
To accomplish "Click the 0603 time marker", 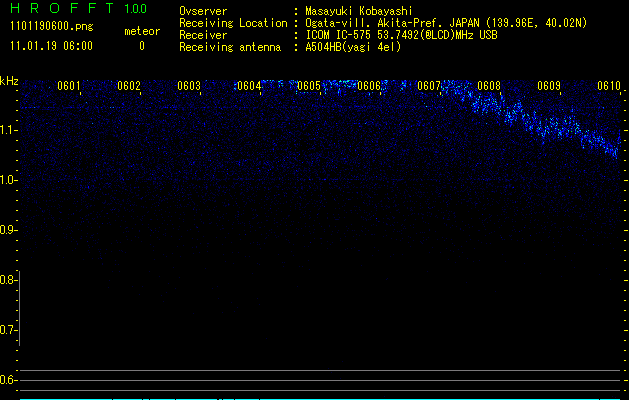I will tap(189, 86).
